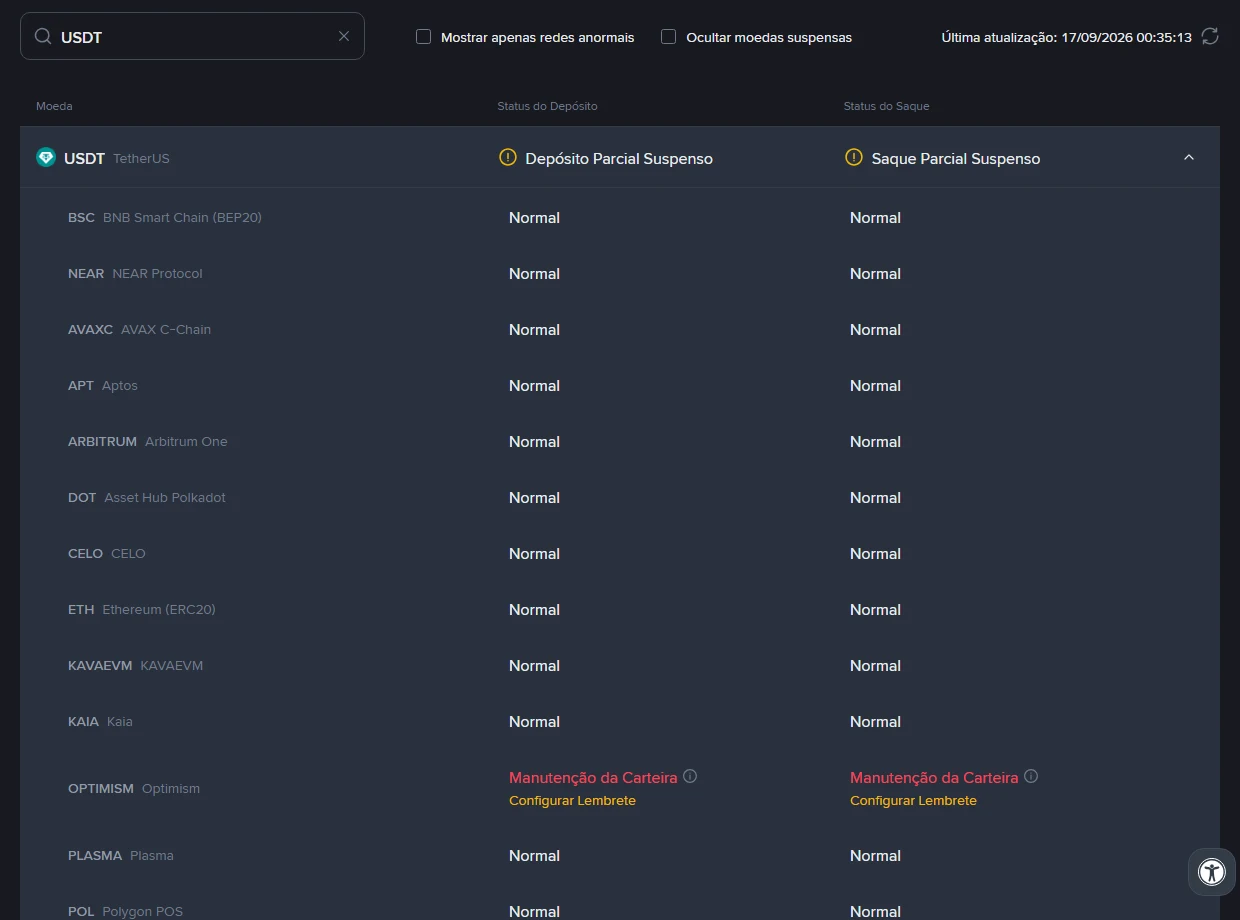The height and width of the screenshot is (920, 1240).
Task: Collapse the USDT TetherUS row
Action: tap(1189, 158)
